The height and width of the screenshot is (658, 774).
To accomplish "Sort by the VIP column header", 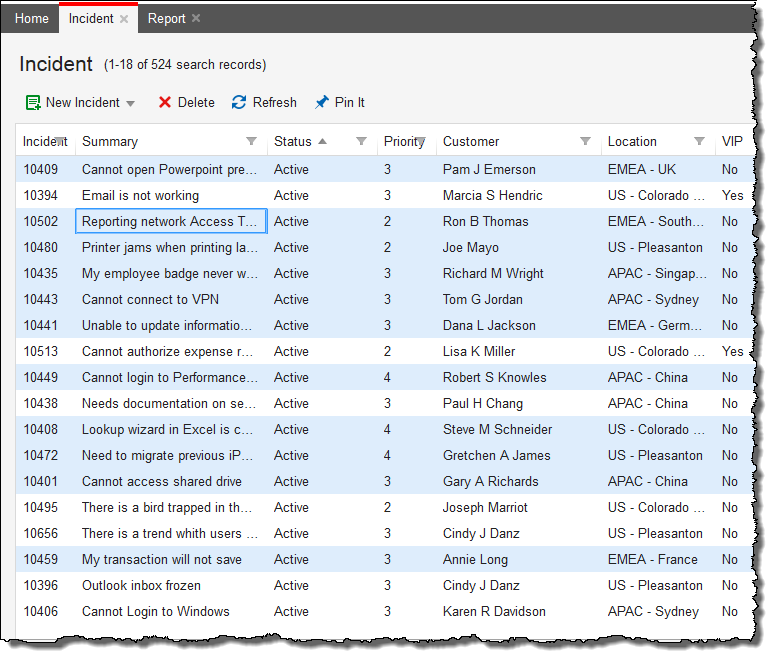I will click(732, 142).
